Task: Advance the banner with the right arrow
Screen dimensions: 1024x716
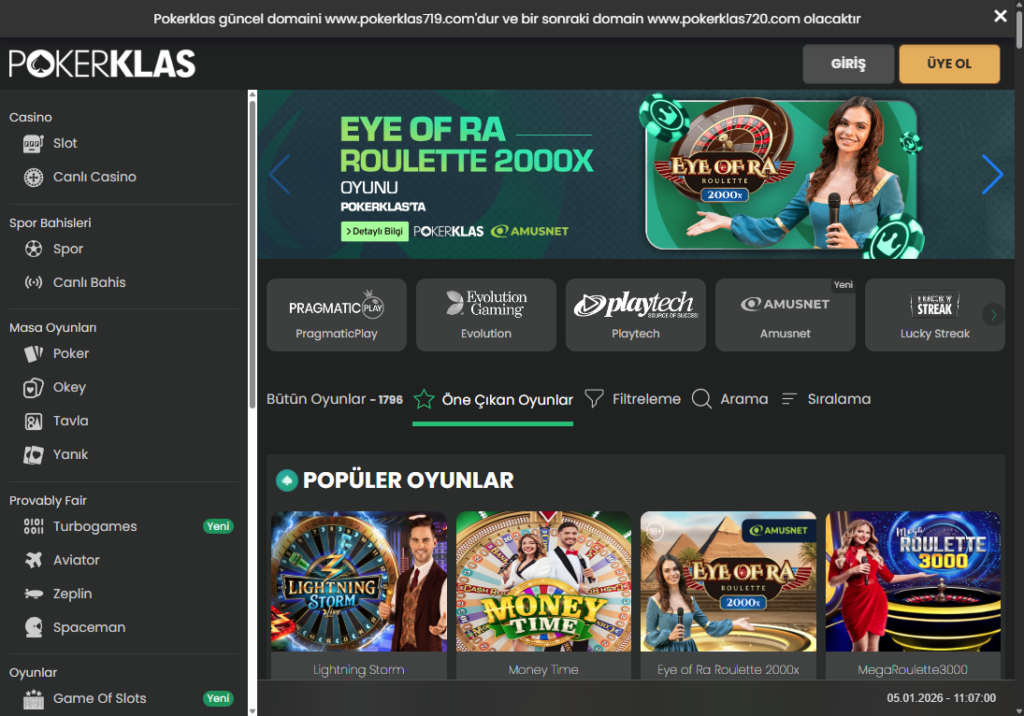Action: click(x=991, y=175)
